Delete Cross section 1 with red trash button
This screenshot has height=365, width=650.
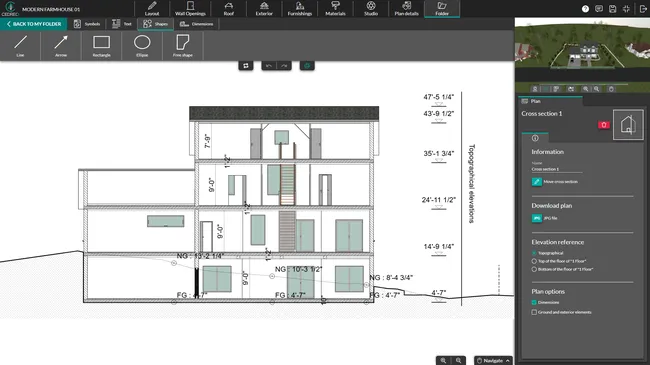[604, 125]
